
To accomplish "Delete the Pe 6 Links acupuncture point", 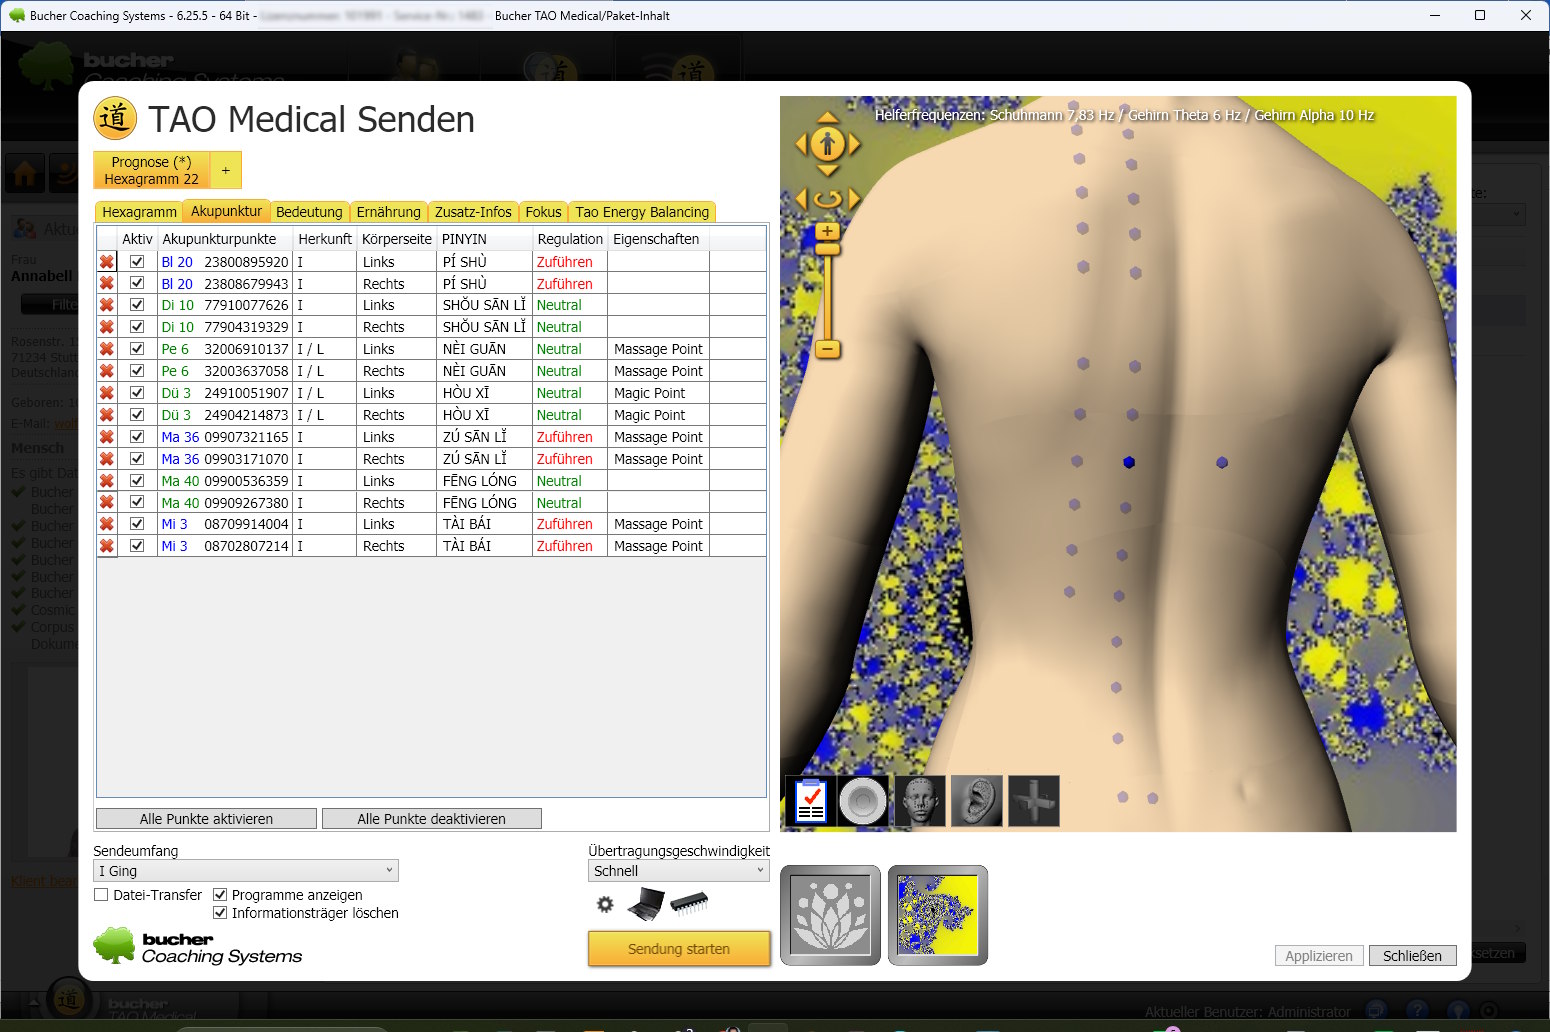I will click(x=107, y=349).
